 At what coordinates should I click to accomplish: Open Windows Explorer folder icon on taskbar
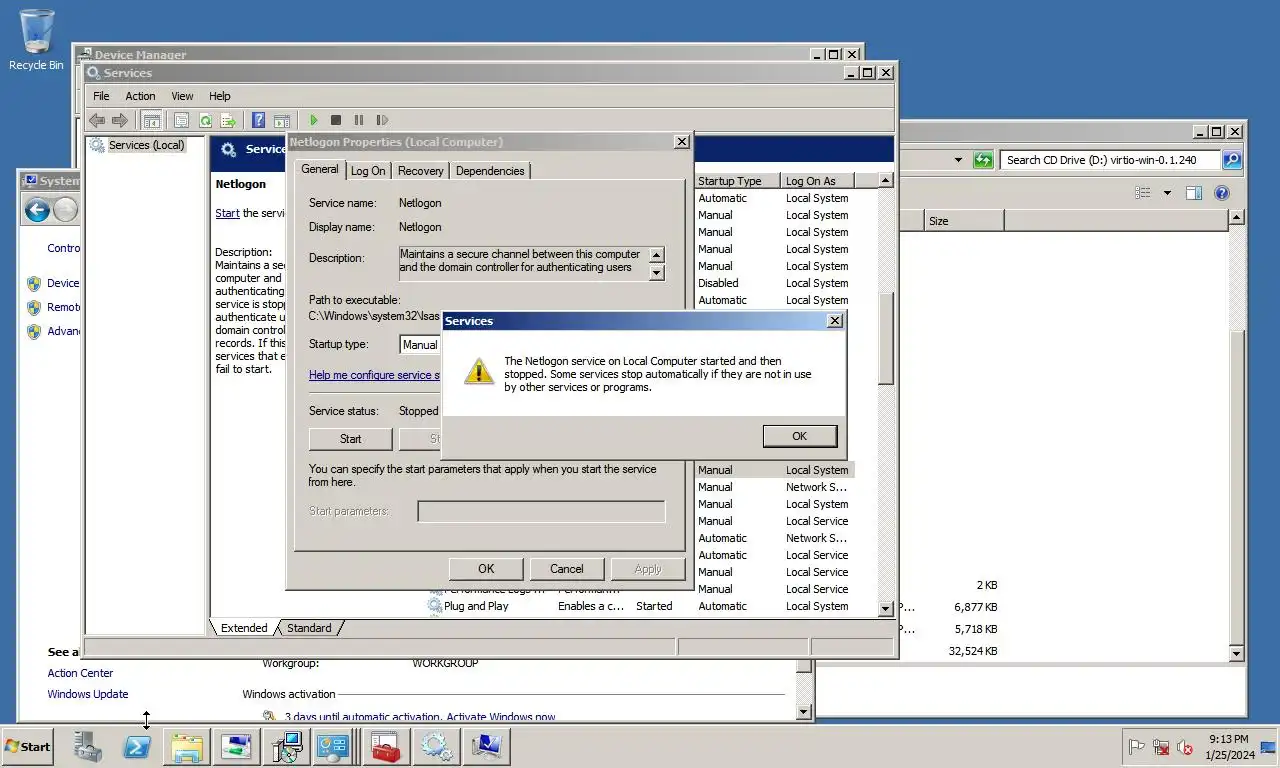pyautogui.click(x=187, y=746)
